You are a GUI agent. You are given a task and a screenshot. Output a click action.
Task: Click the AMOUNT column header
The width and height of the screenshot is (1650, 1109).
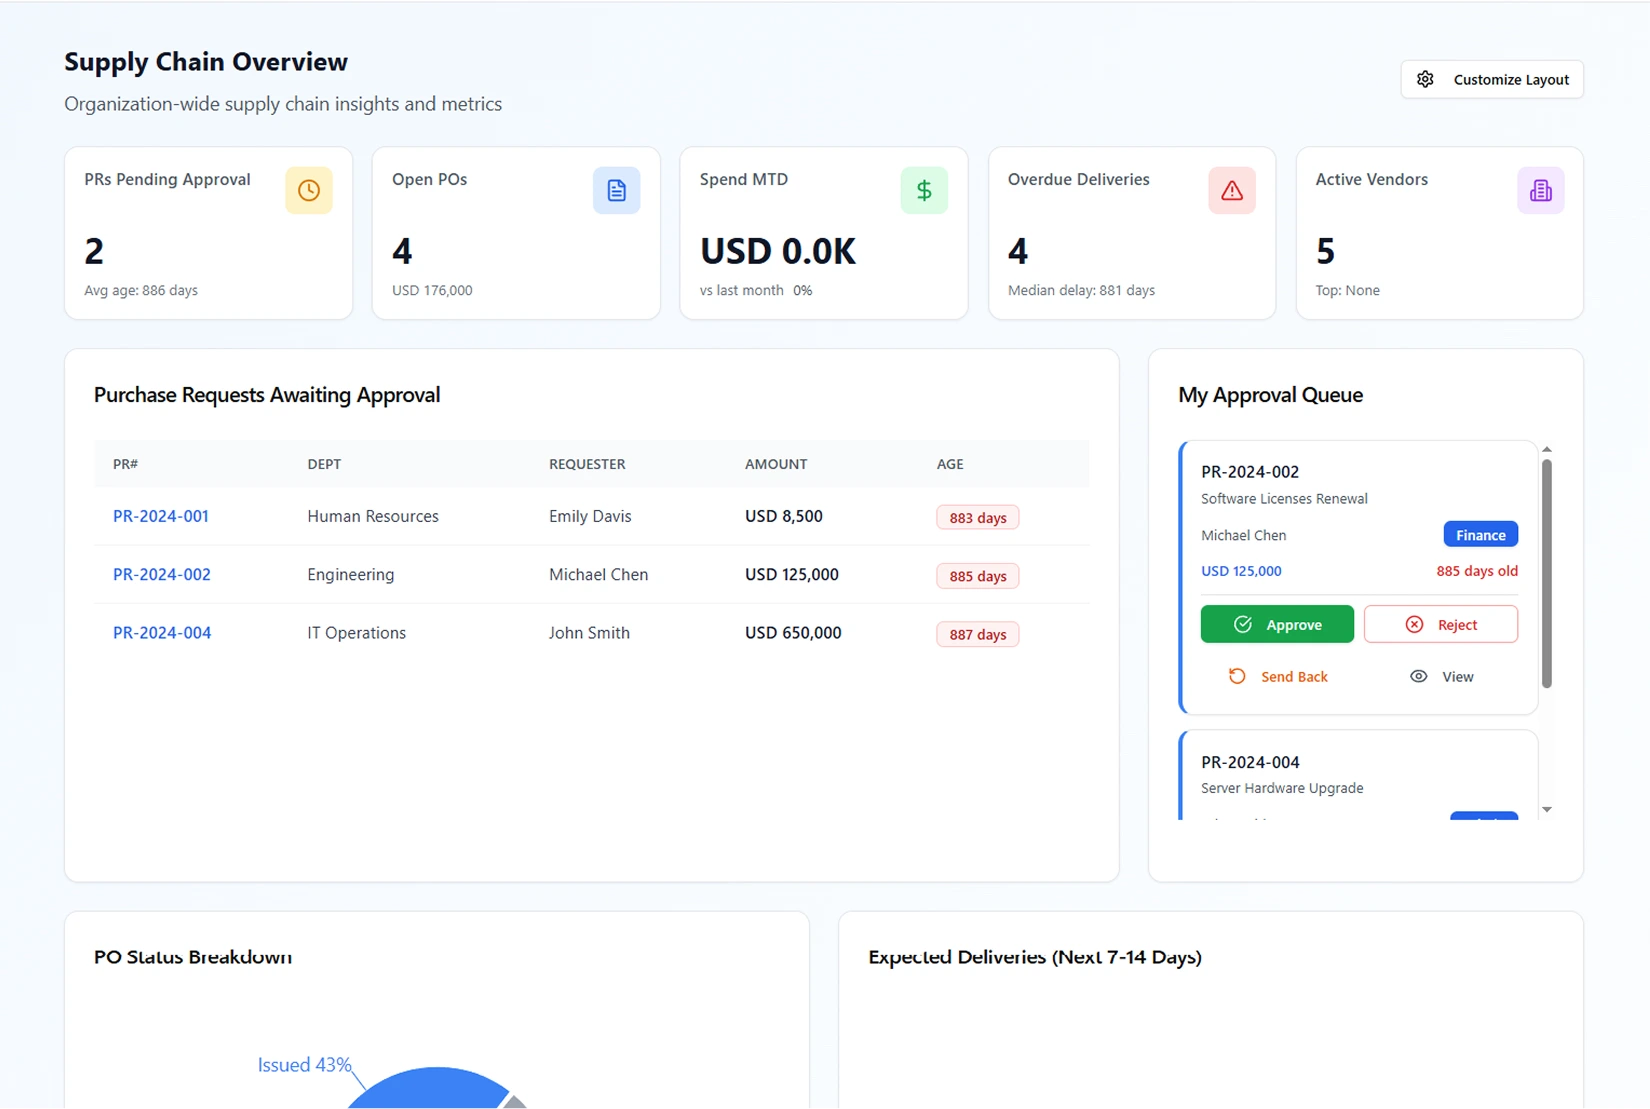coord(776,464)
